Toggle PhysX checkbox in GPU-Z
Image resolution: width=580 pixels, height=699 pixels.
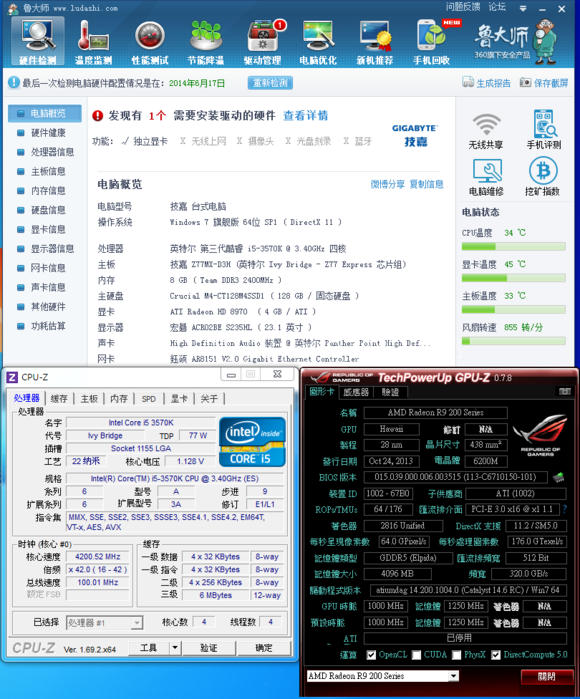(x=457, y=655)
